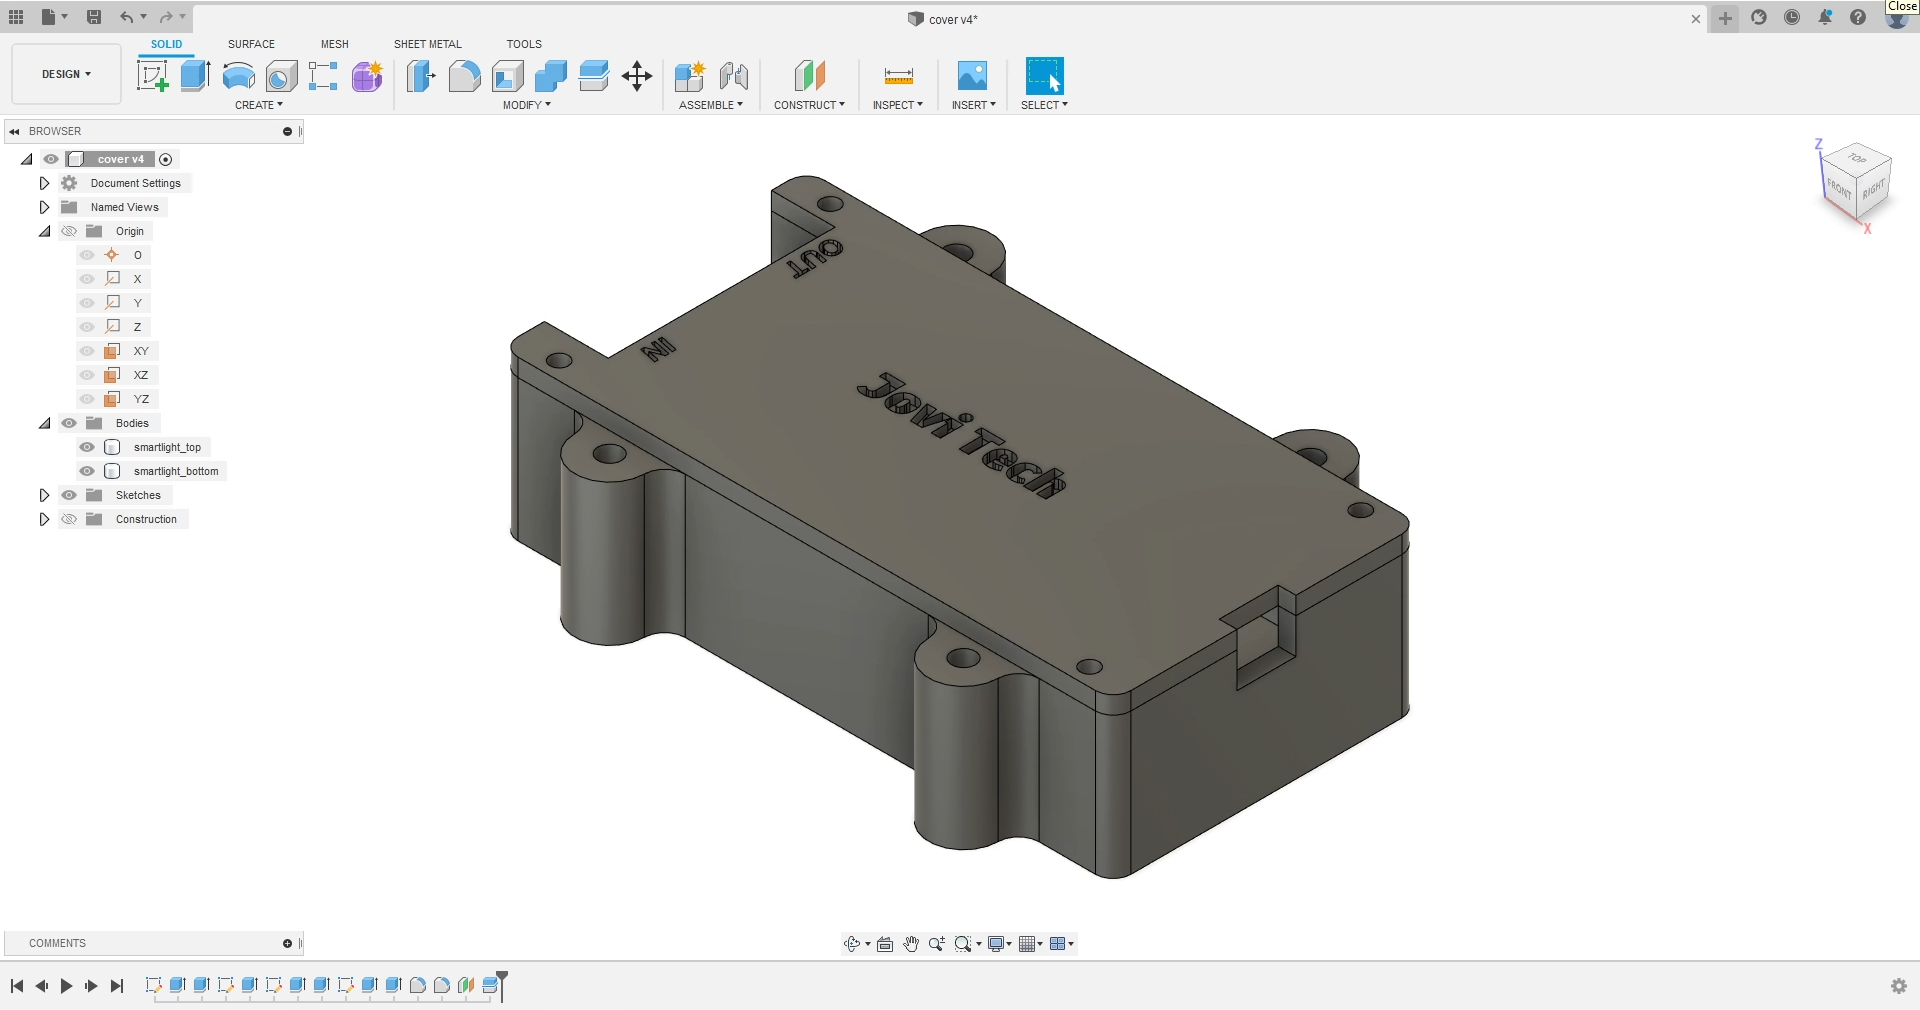Select the SOLID tab
The image size is (1920, 1010).
coord(166,44)
